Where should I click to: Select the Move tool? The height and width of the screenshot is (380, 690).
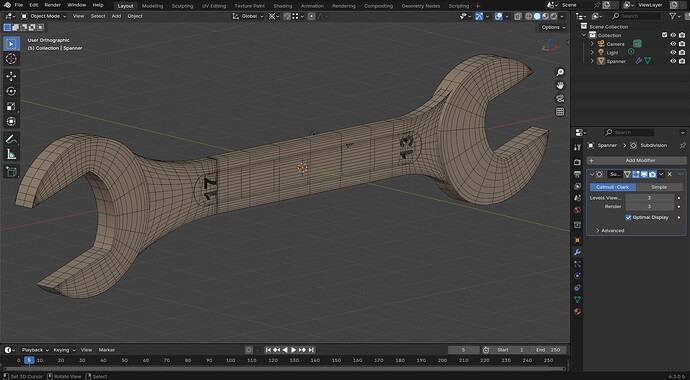coord(11,76)
